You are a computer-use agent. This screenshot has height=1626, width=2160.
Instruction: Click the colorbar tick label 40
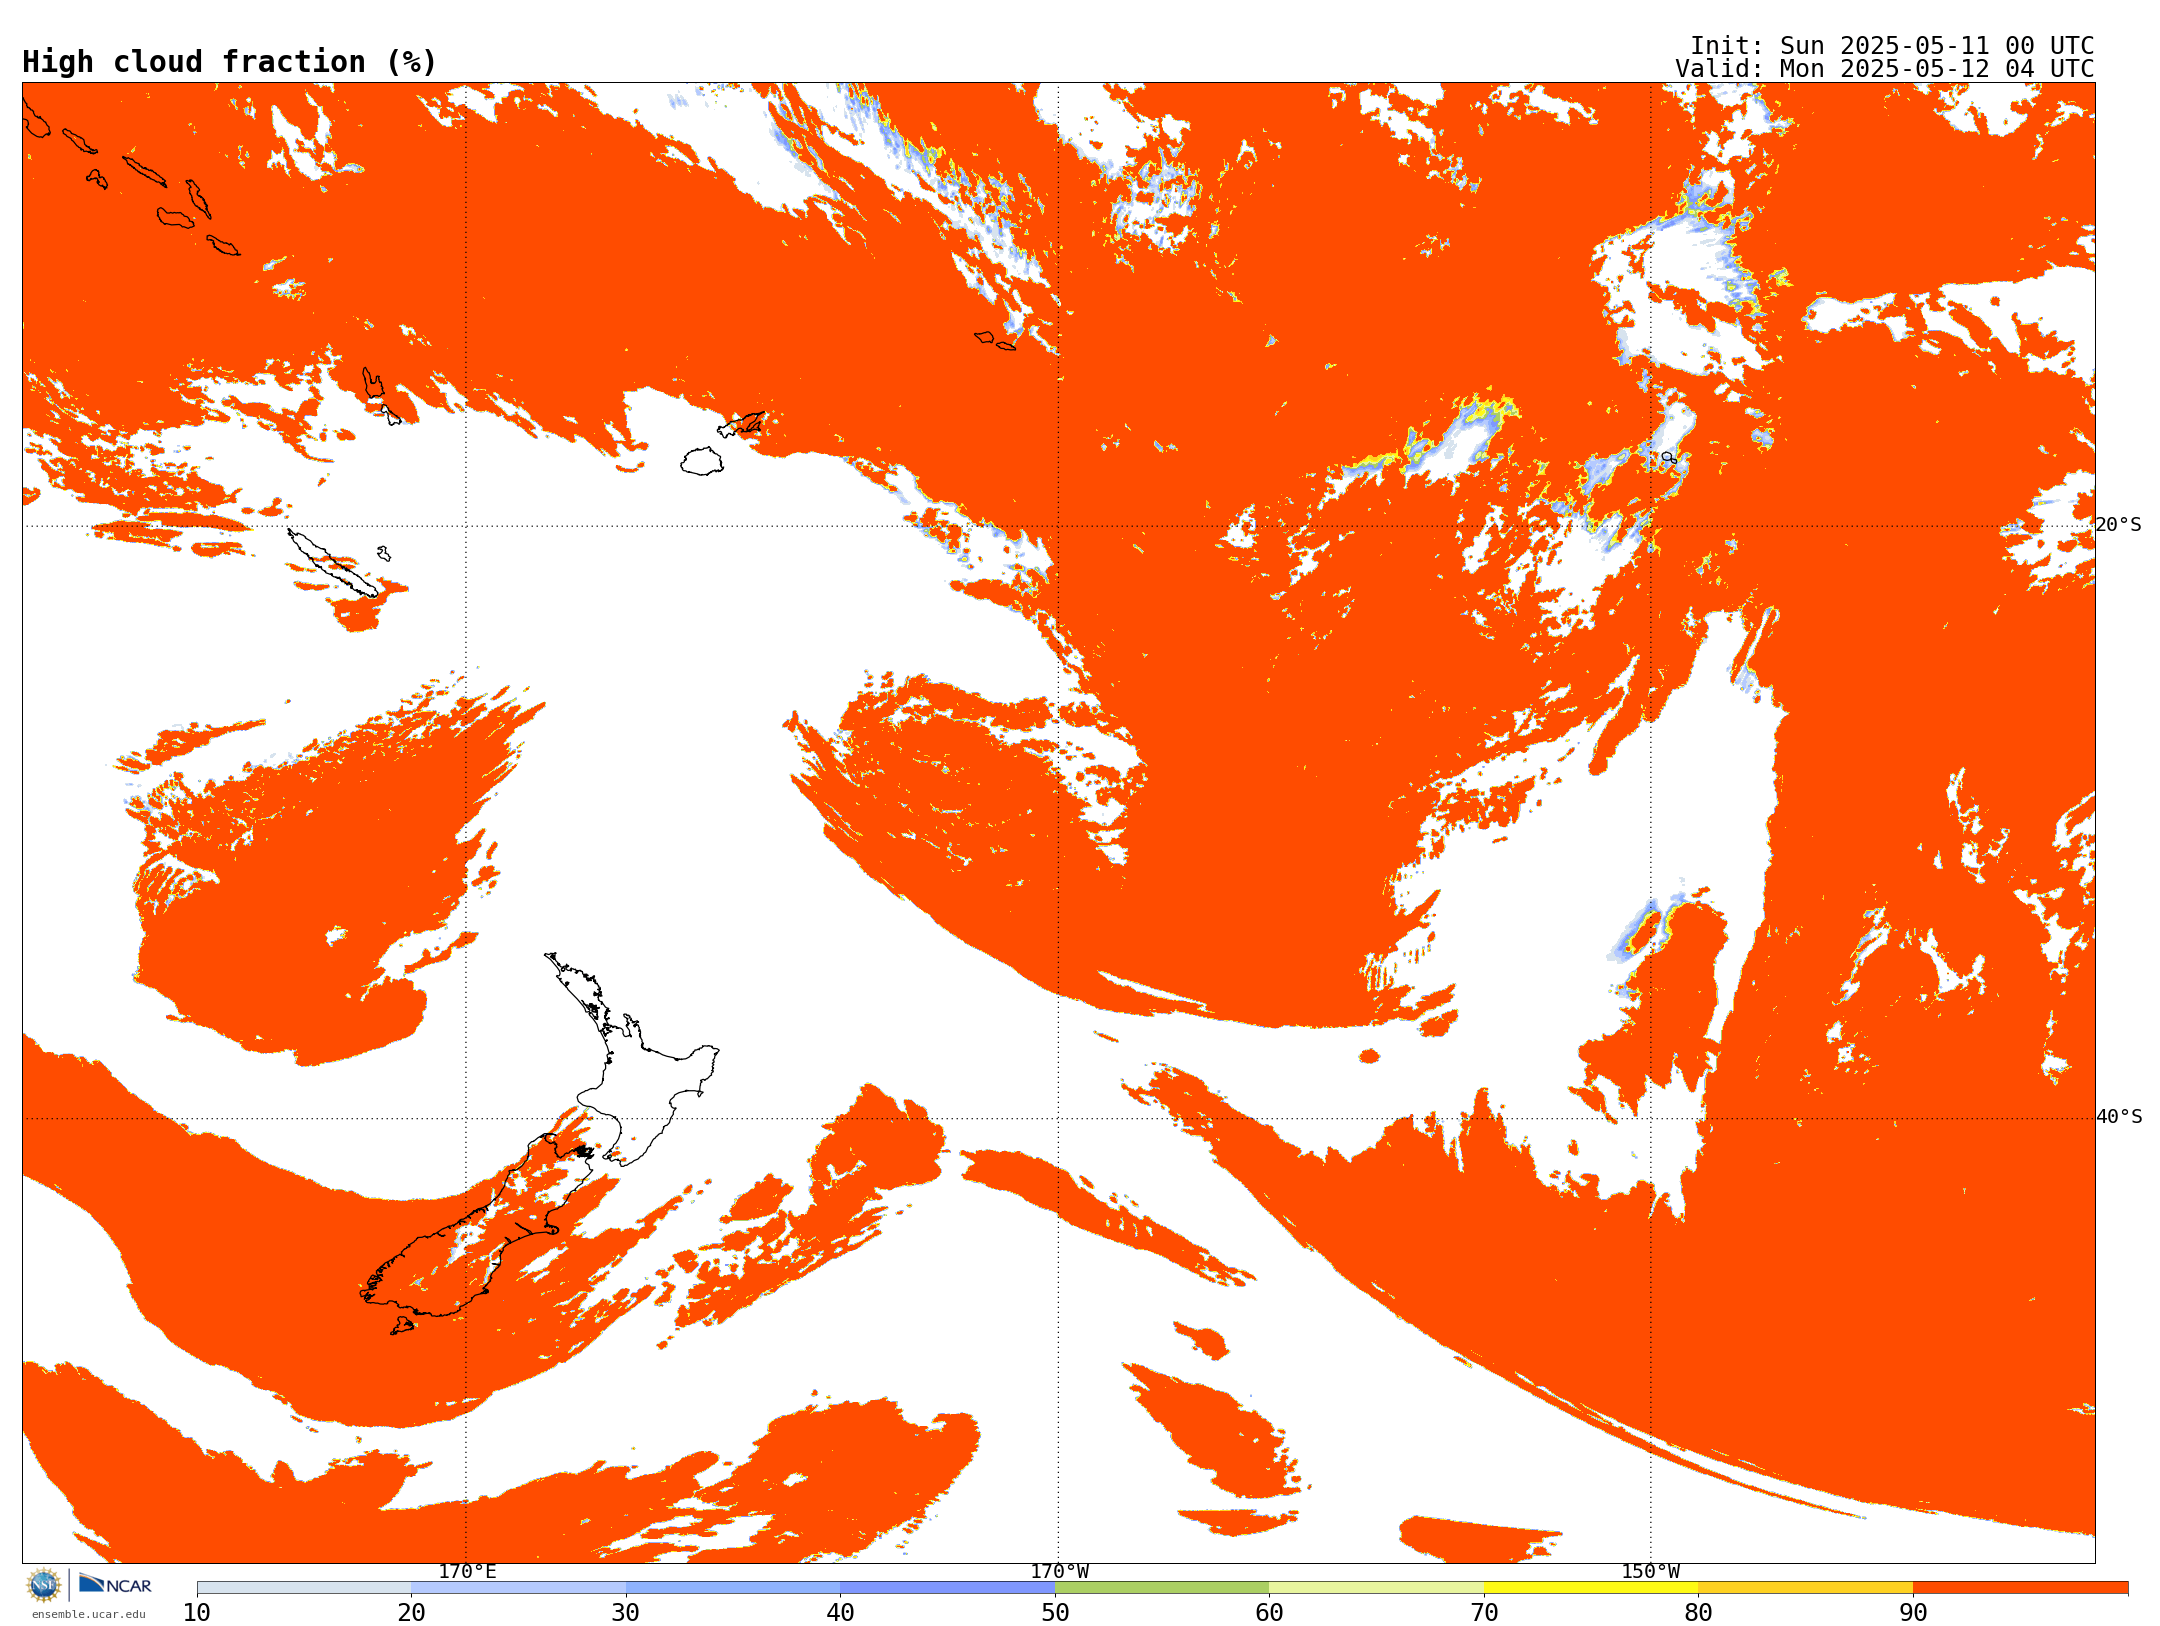(x=841, y=1613)
